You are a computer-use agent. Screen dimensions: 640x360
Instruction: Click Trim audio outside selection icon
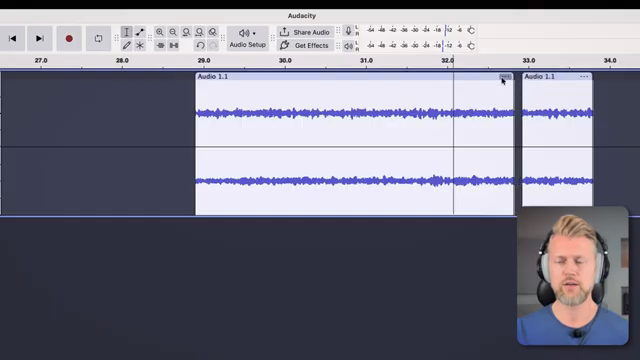pyautogui.click(x=160, y=45)
